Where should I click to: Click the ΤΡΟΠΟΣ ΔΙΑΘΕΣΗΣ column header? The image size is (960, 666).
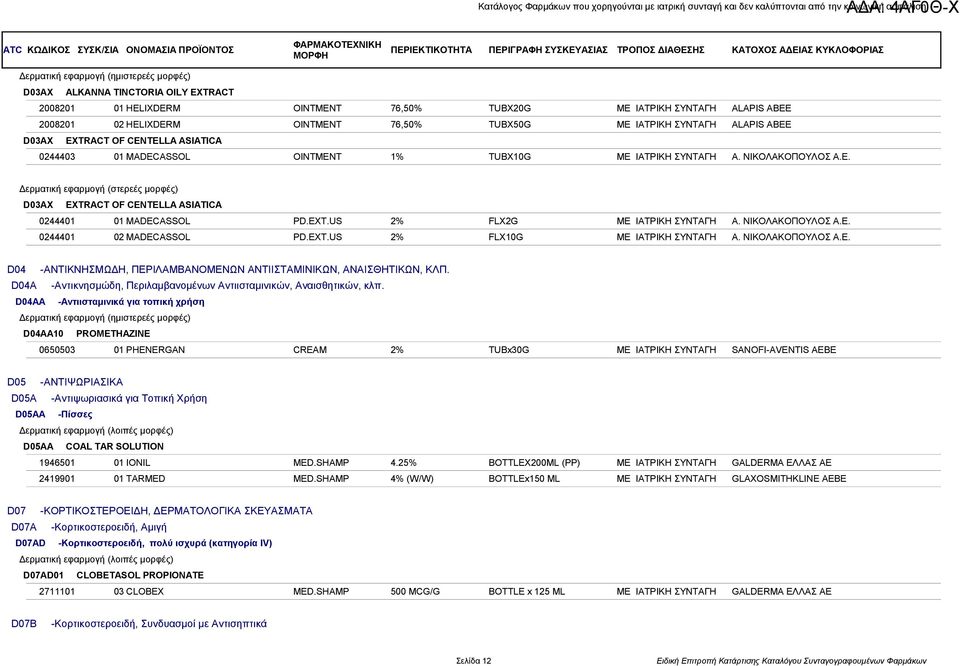(x=660, y=50)
